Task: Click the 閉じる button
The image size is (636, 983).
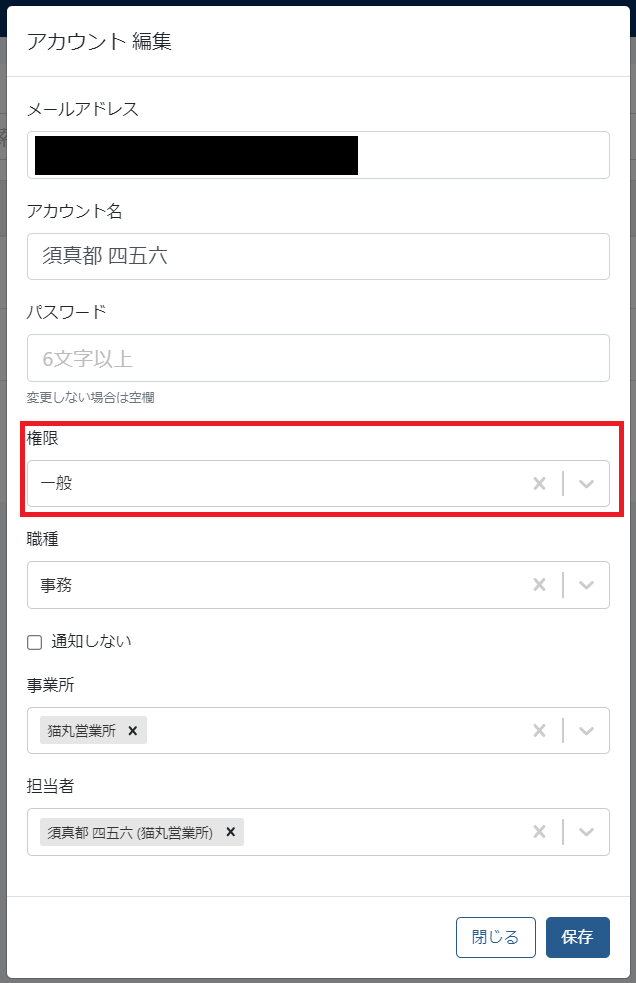Action: [495, 937]
